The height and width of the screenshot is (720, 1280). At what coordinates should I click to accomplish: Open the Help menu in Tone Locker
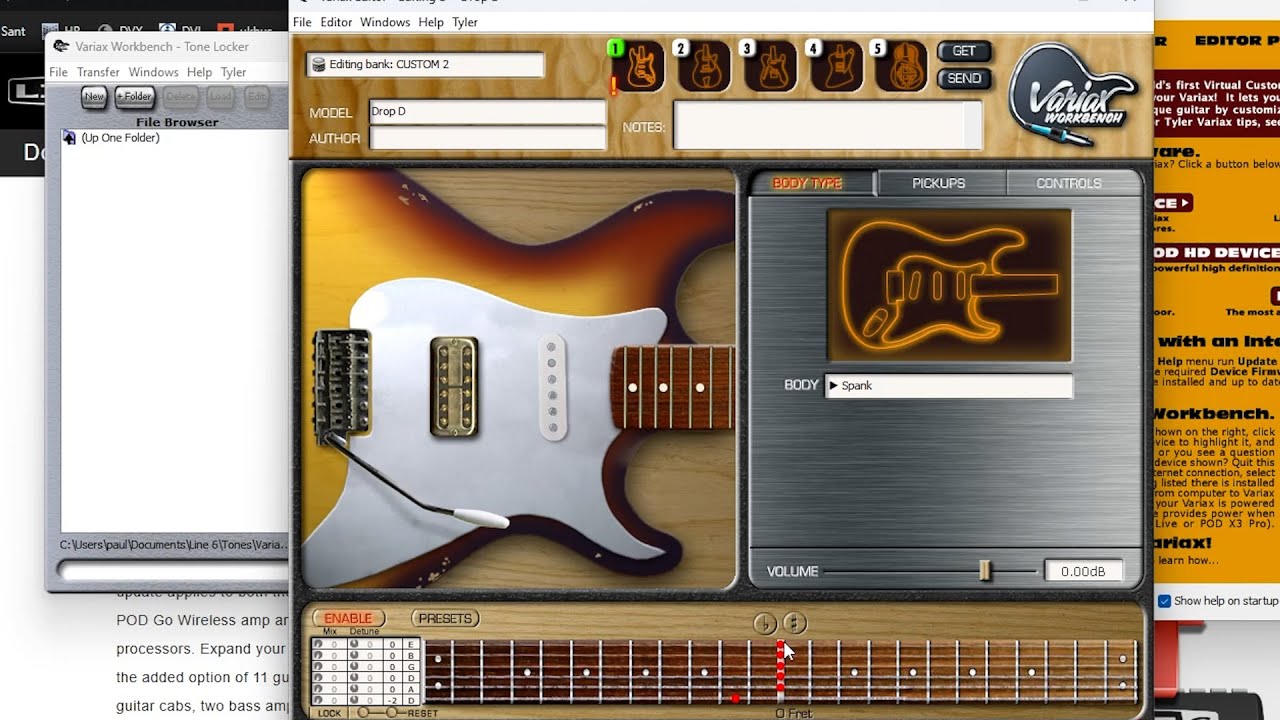tap(199, 72)
